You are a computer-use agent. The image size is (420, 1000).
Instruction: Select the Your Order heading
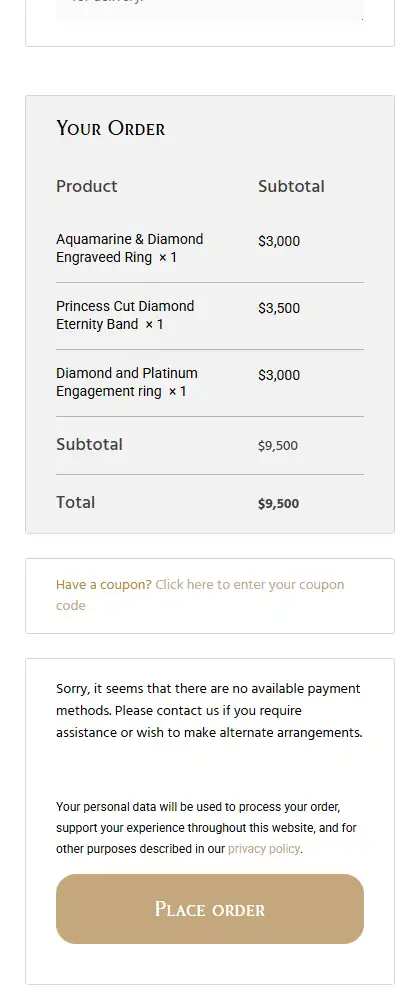tap(111, 128)
